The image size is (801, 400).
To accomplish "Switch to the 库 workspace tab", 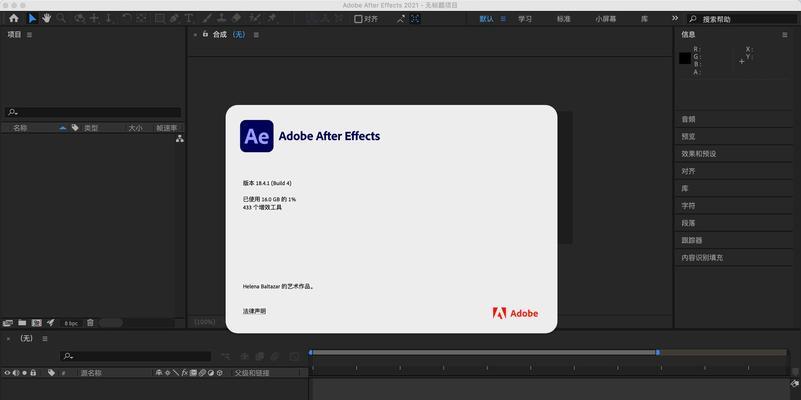I will pos(645,19).
